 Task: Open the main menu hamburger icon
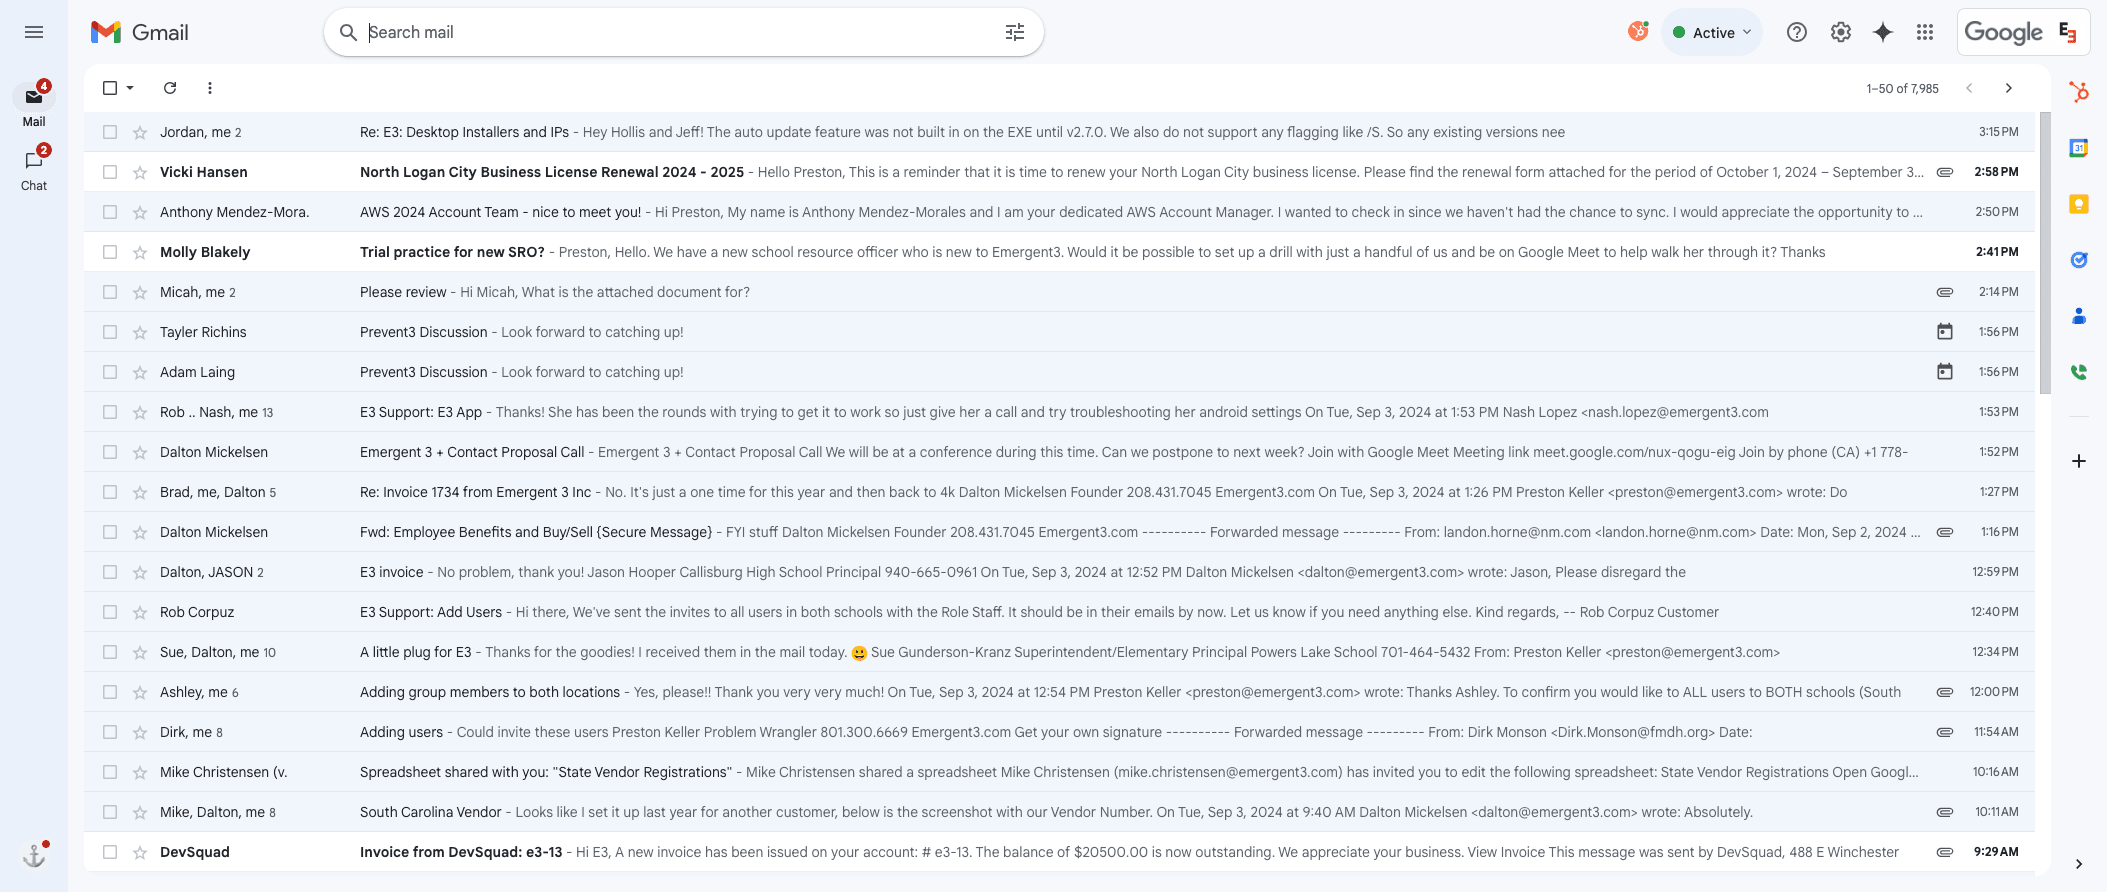pos(34,32)
